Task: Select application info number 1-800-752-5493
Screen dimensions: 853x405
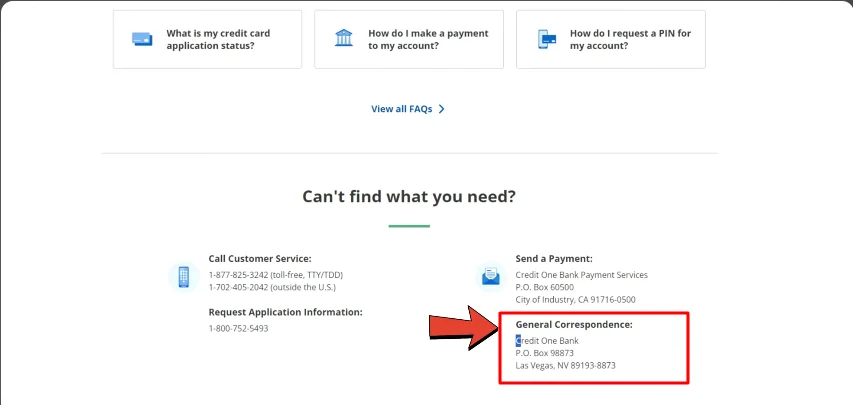Action: (238, 328)
